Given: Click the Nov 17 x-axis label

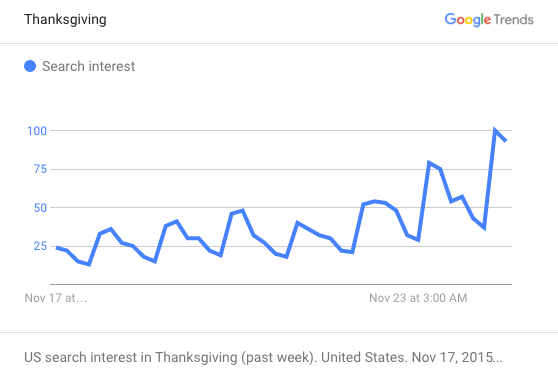Looking at the screenshot, I should click(56, 298).
